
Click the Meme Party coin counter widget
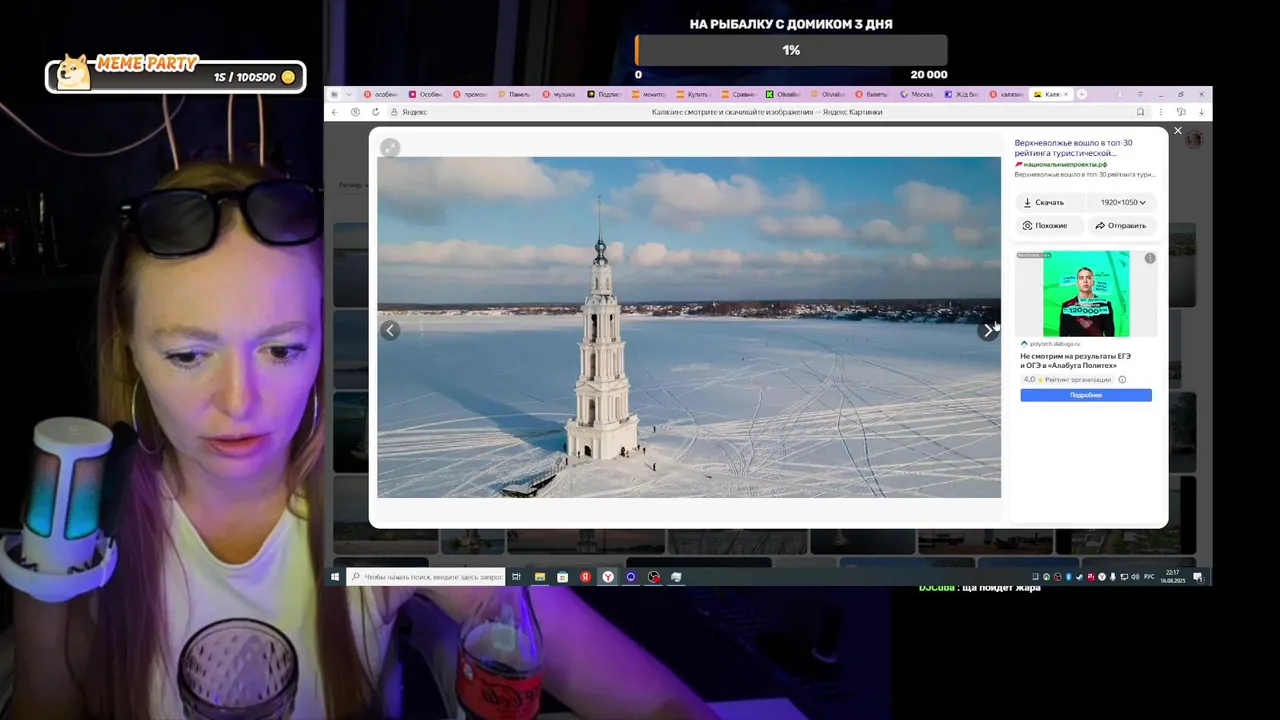pos(176,73)
